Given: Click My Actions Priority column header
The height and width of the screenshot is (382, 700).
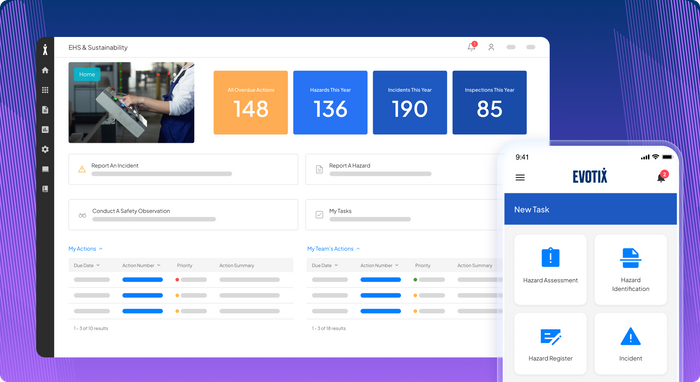Looking at the screenshot, I should pyautogui.click(x=184, y=265).
